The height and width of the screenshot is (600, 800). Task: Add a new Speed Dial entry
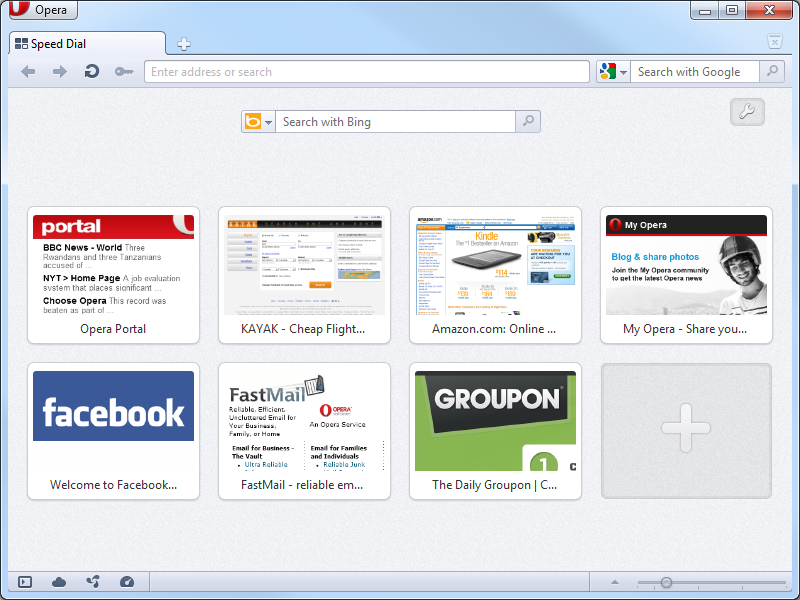686,431
